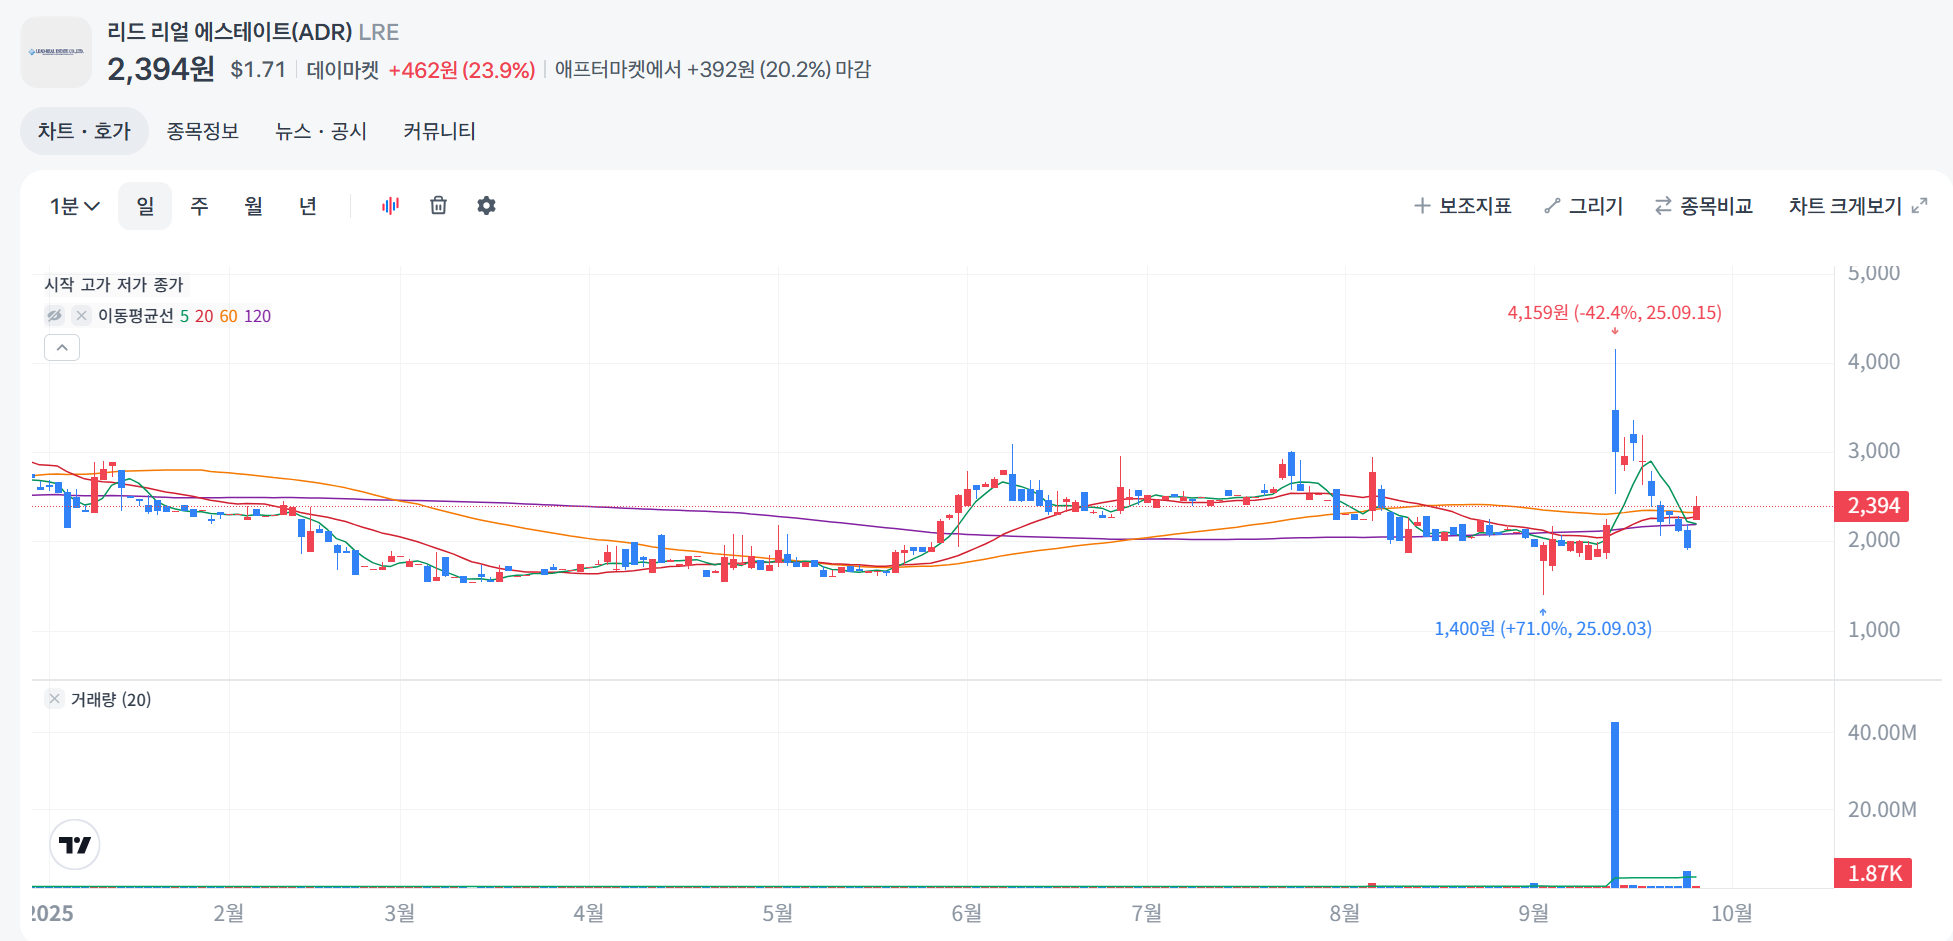Screen dimensions: 1953x941
Task: Click the 9월 label on time axis
Action: (1533, 913)
